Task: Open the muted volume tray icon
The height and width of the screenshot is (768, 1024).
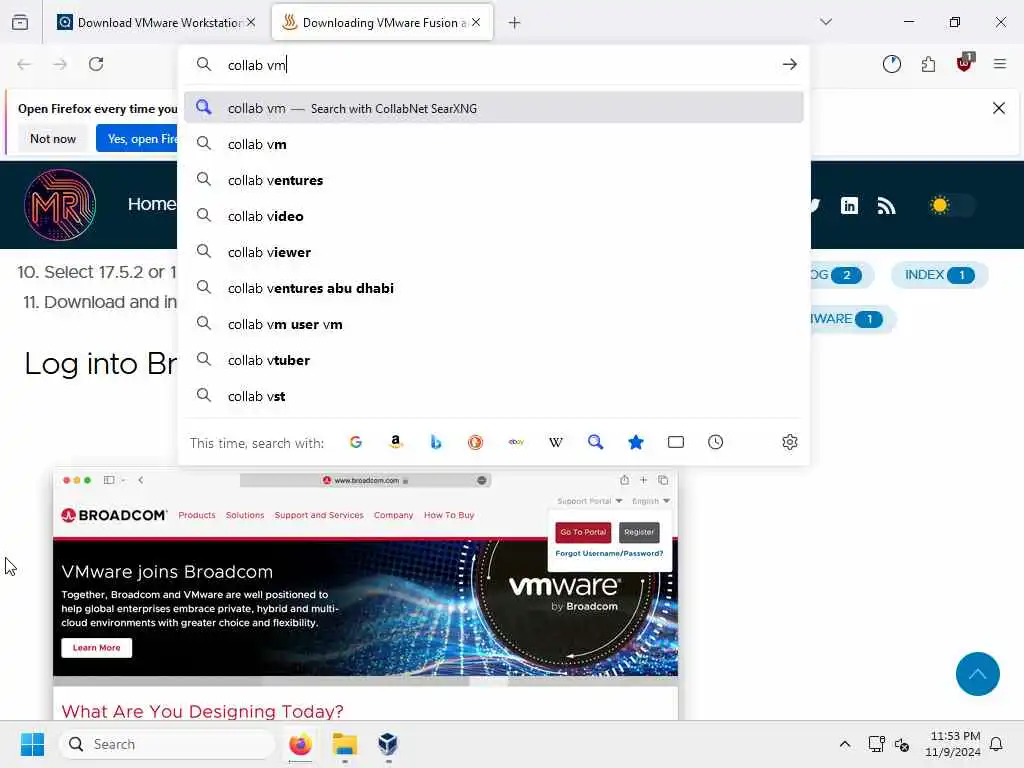Action: point(902,744)
